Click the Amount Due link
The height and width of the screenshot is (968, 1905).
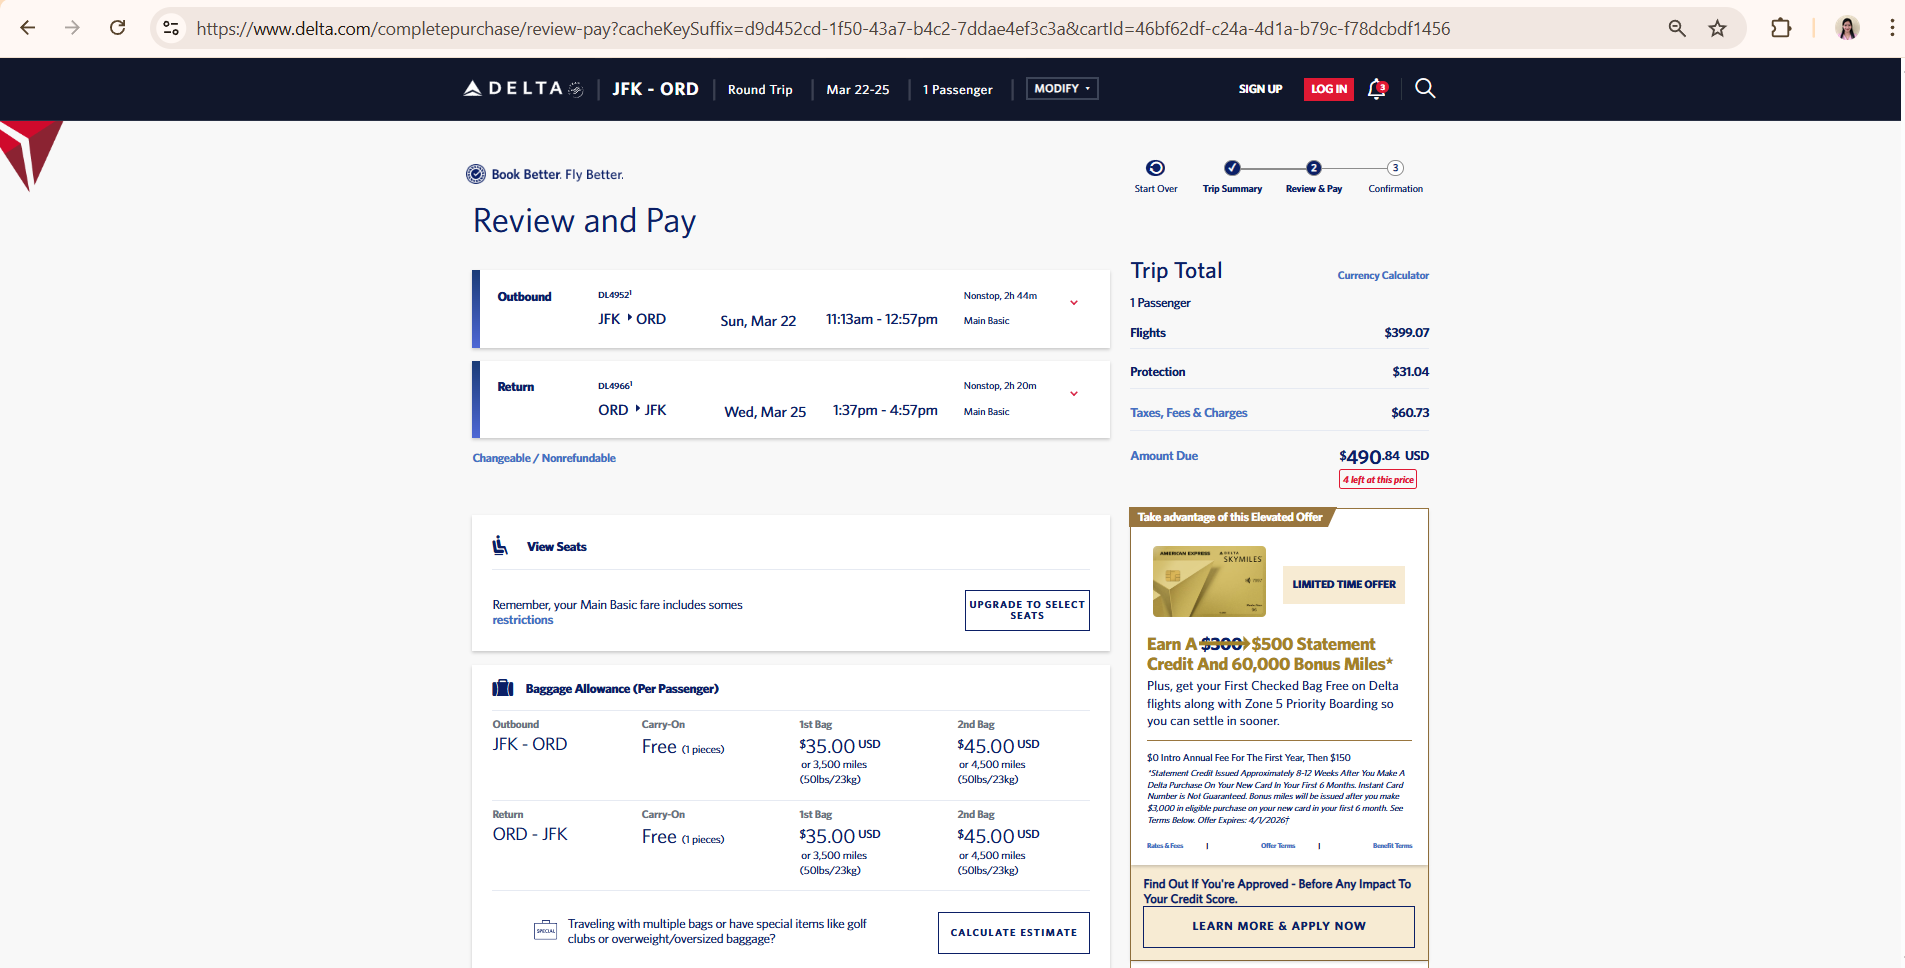click(1164, 456)
